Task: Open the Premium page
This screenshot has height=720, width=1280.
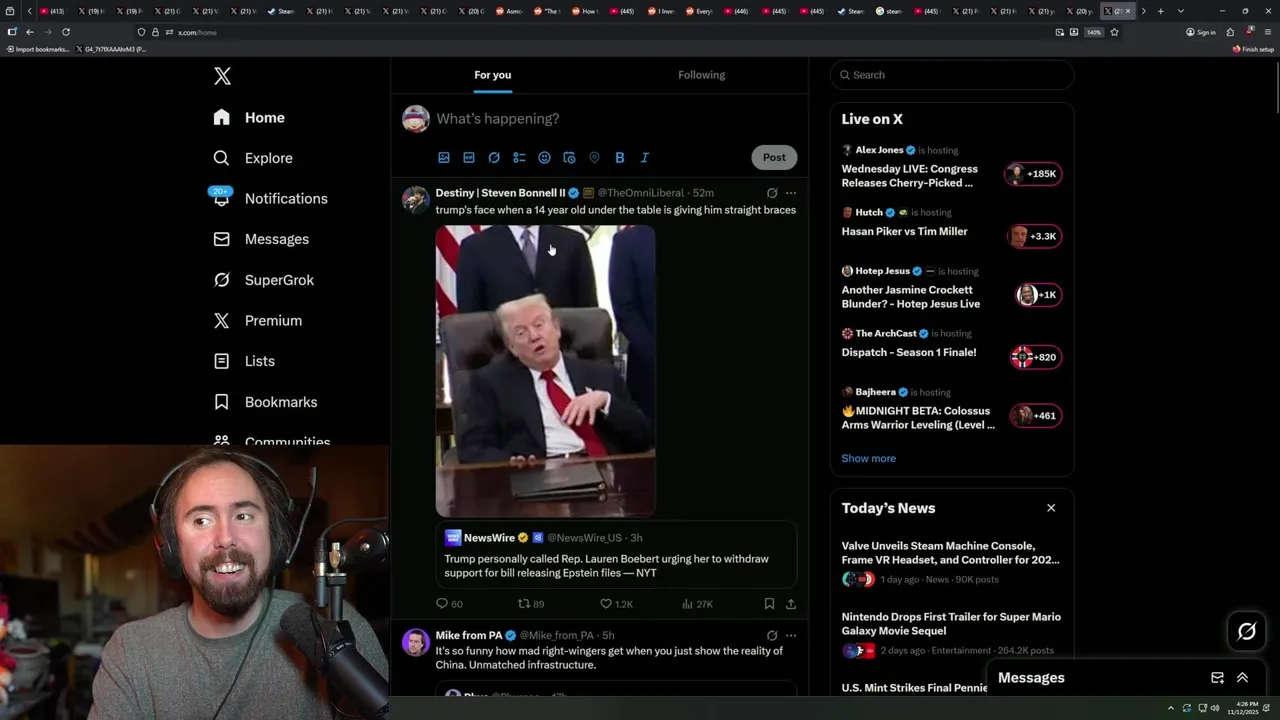Action: [x=257, y=320]
